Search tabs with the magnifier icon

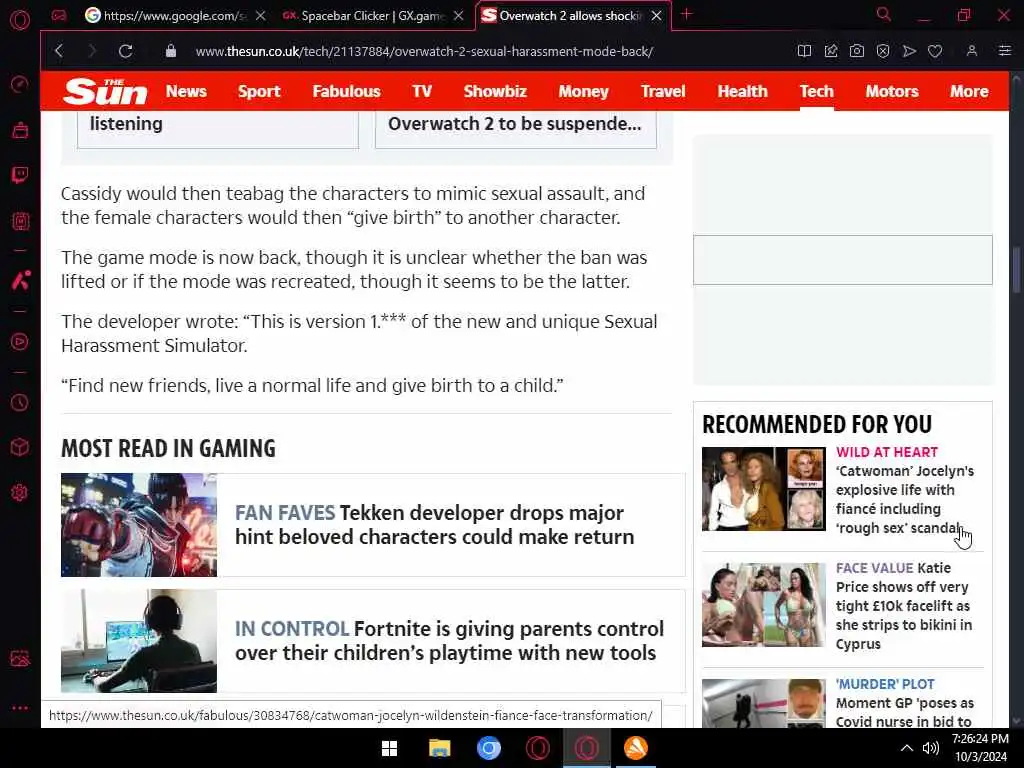884,14
